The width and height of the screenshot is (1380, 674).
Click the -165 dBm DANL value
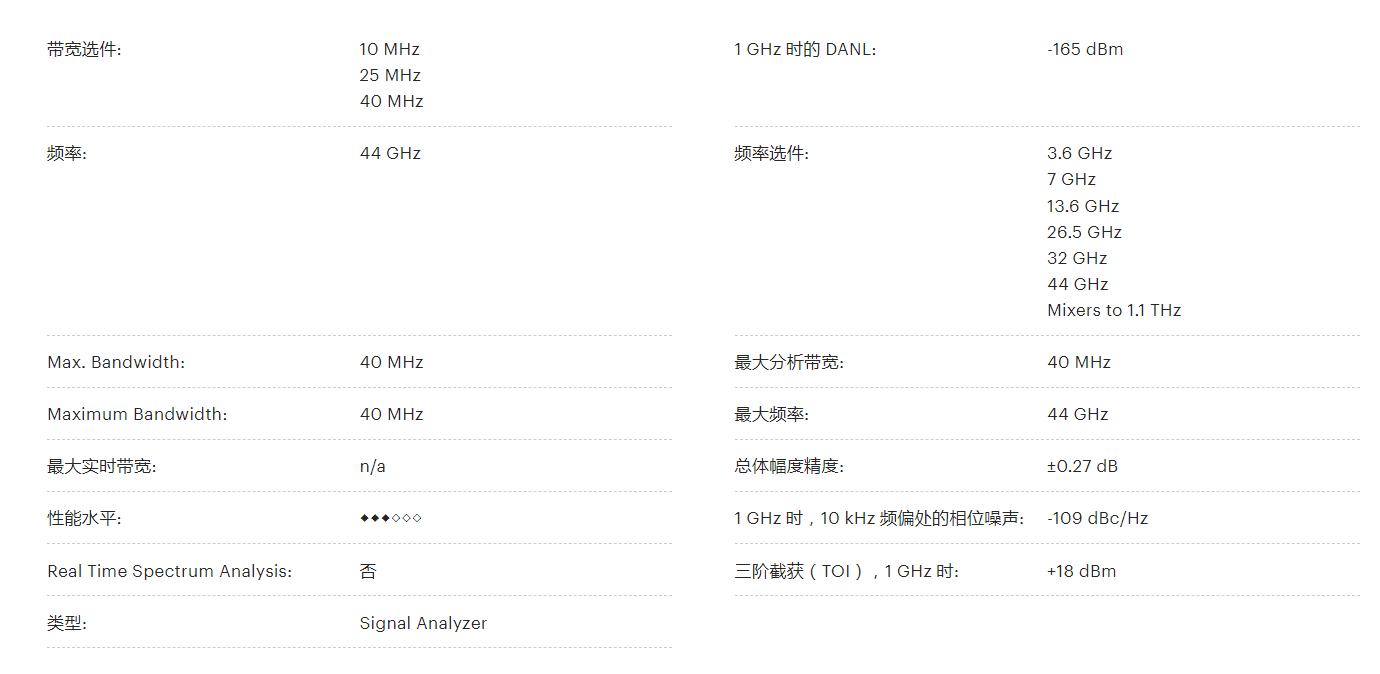1085,49
